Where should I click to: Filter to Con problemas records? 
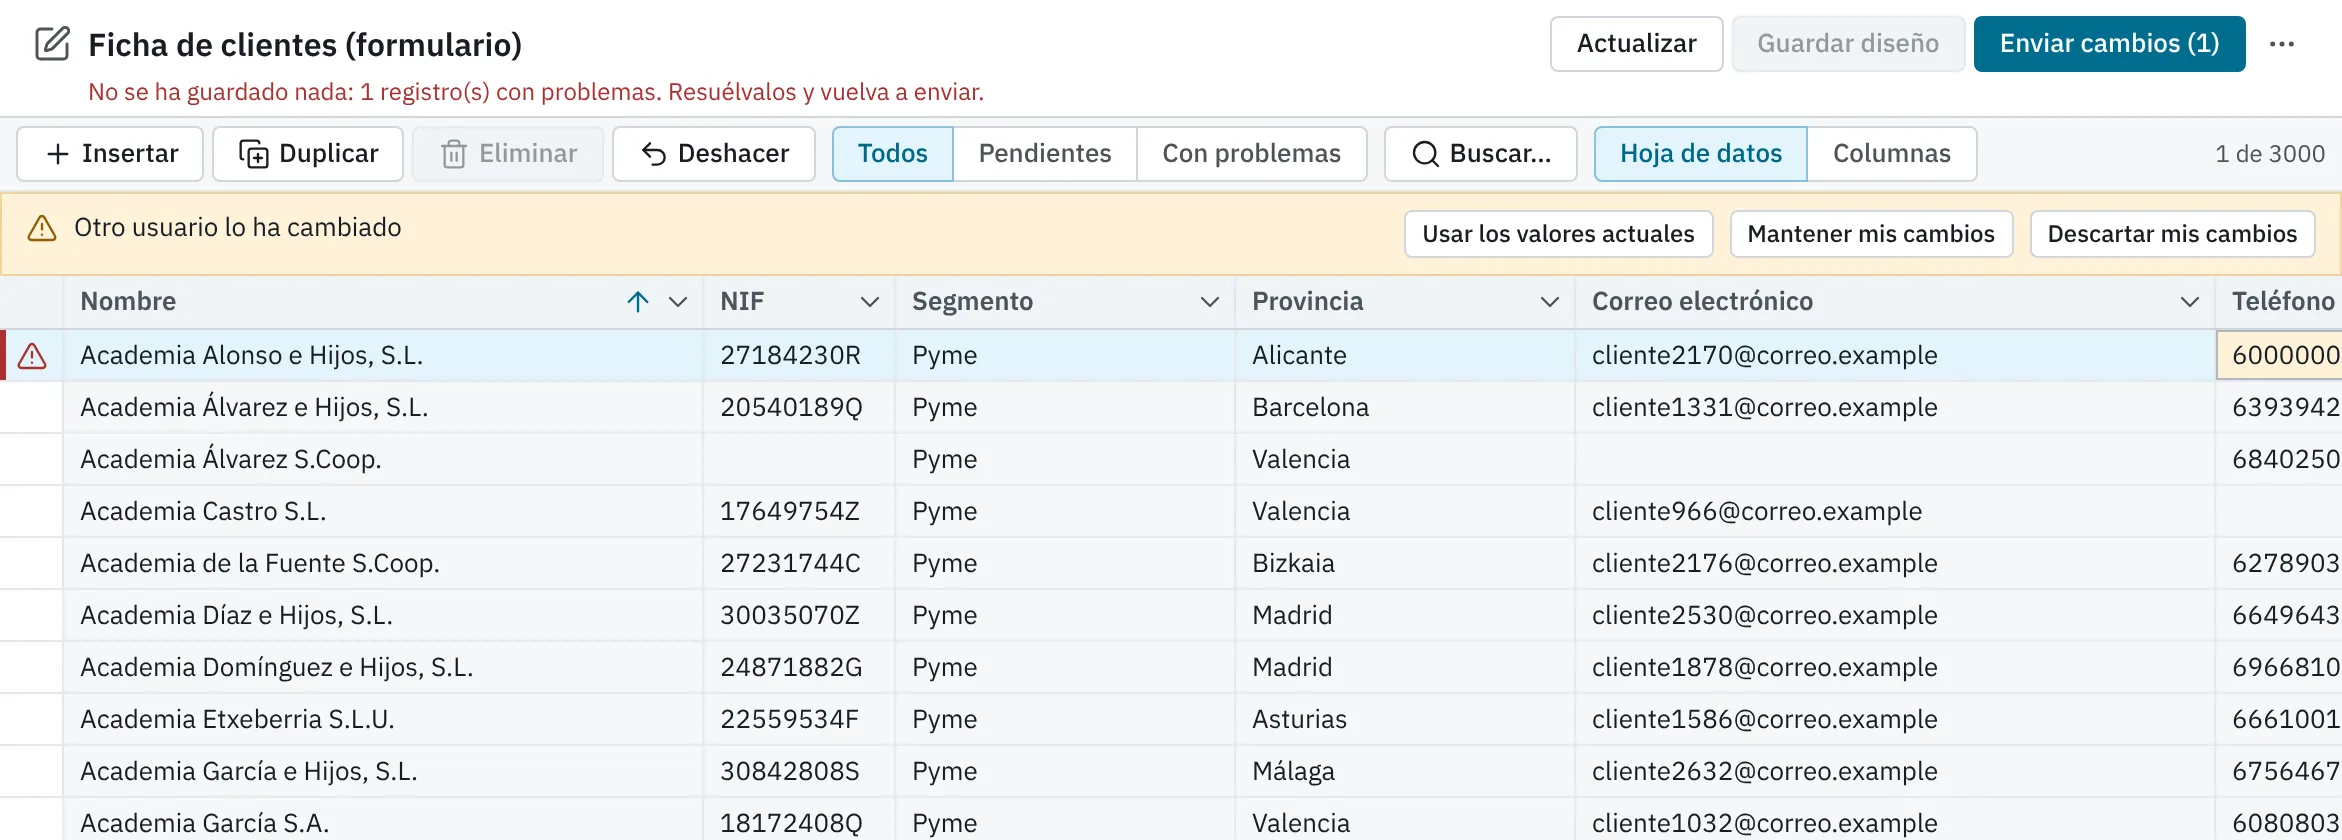tap(1251, 154)
